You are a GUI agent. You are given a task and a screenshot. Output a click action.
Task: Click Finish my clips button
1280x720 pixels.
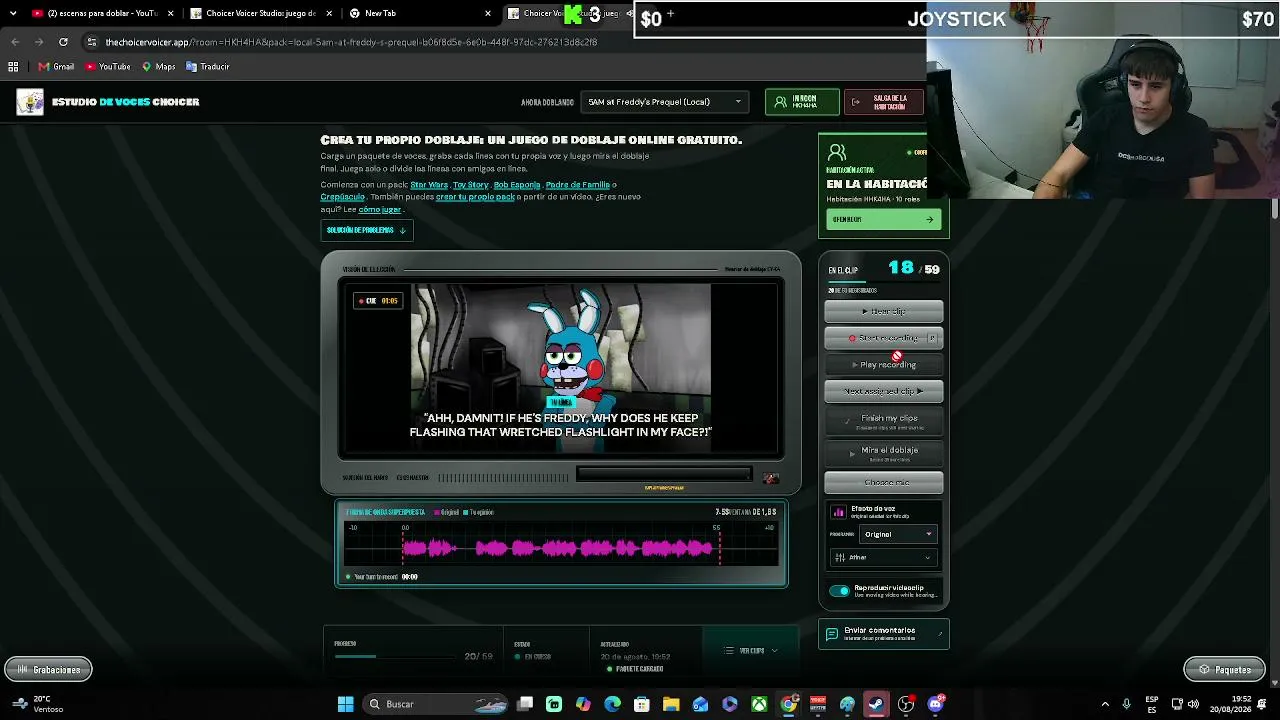(884, 420)
